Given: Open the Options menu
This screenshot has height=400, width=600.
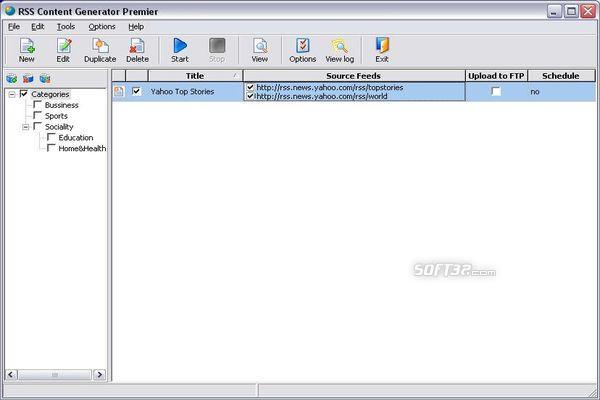Looking at the screenshot, I should click(x=102, y=26).
